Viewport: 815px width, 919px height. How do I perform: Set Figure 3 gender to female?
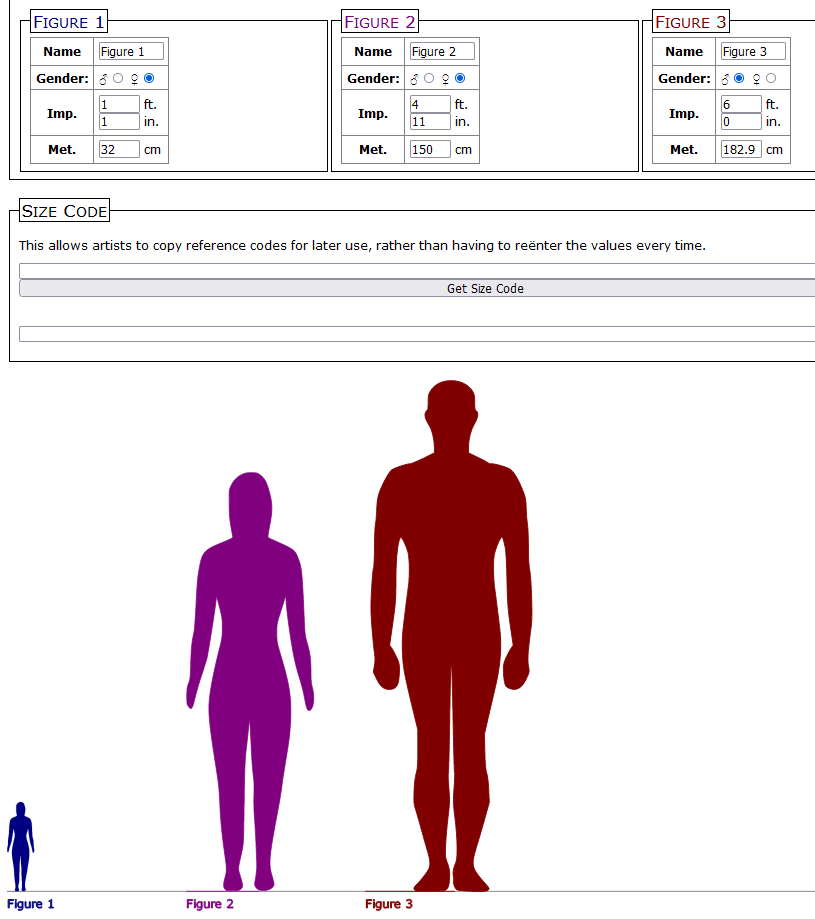pos(771,78)
